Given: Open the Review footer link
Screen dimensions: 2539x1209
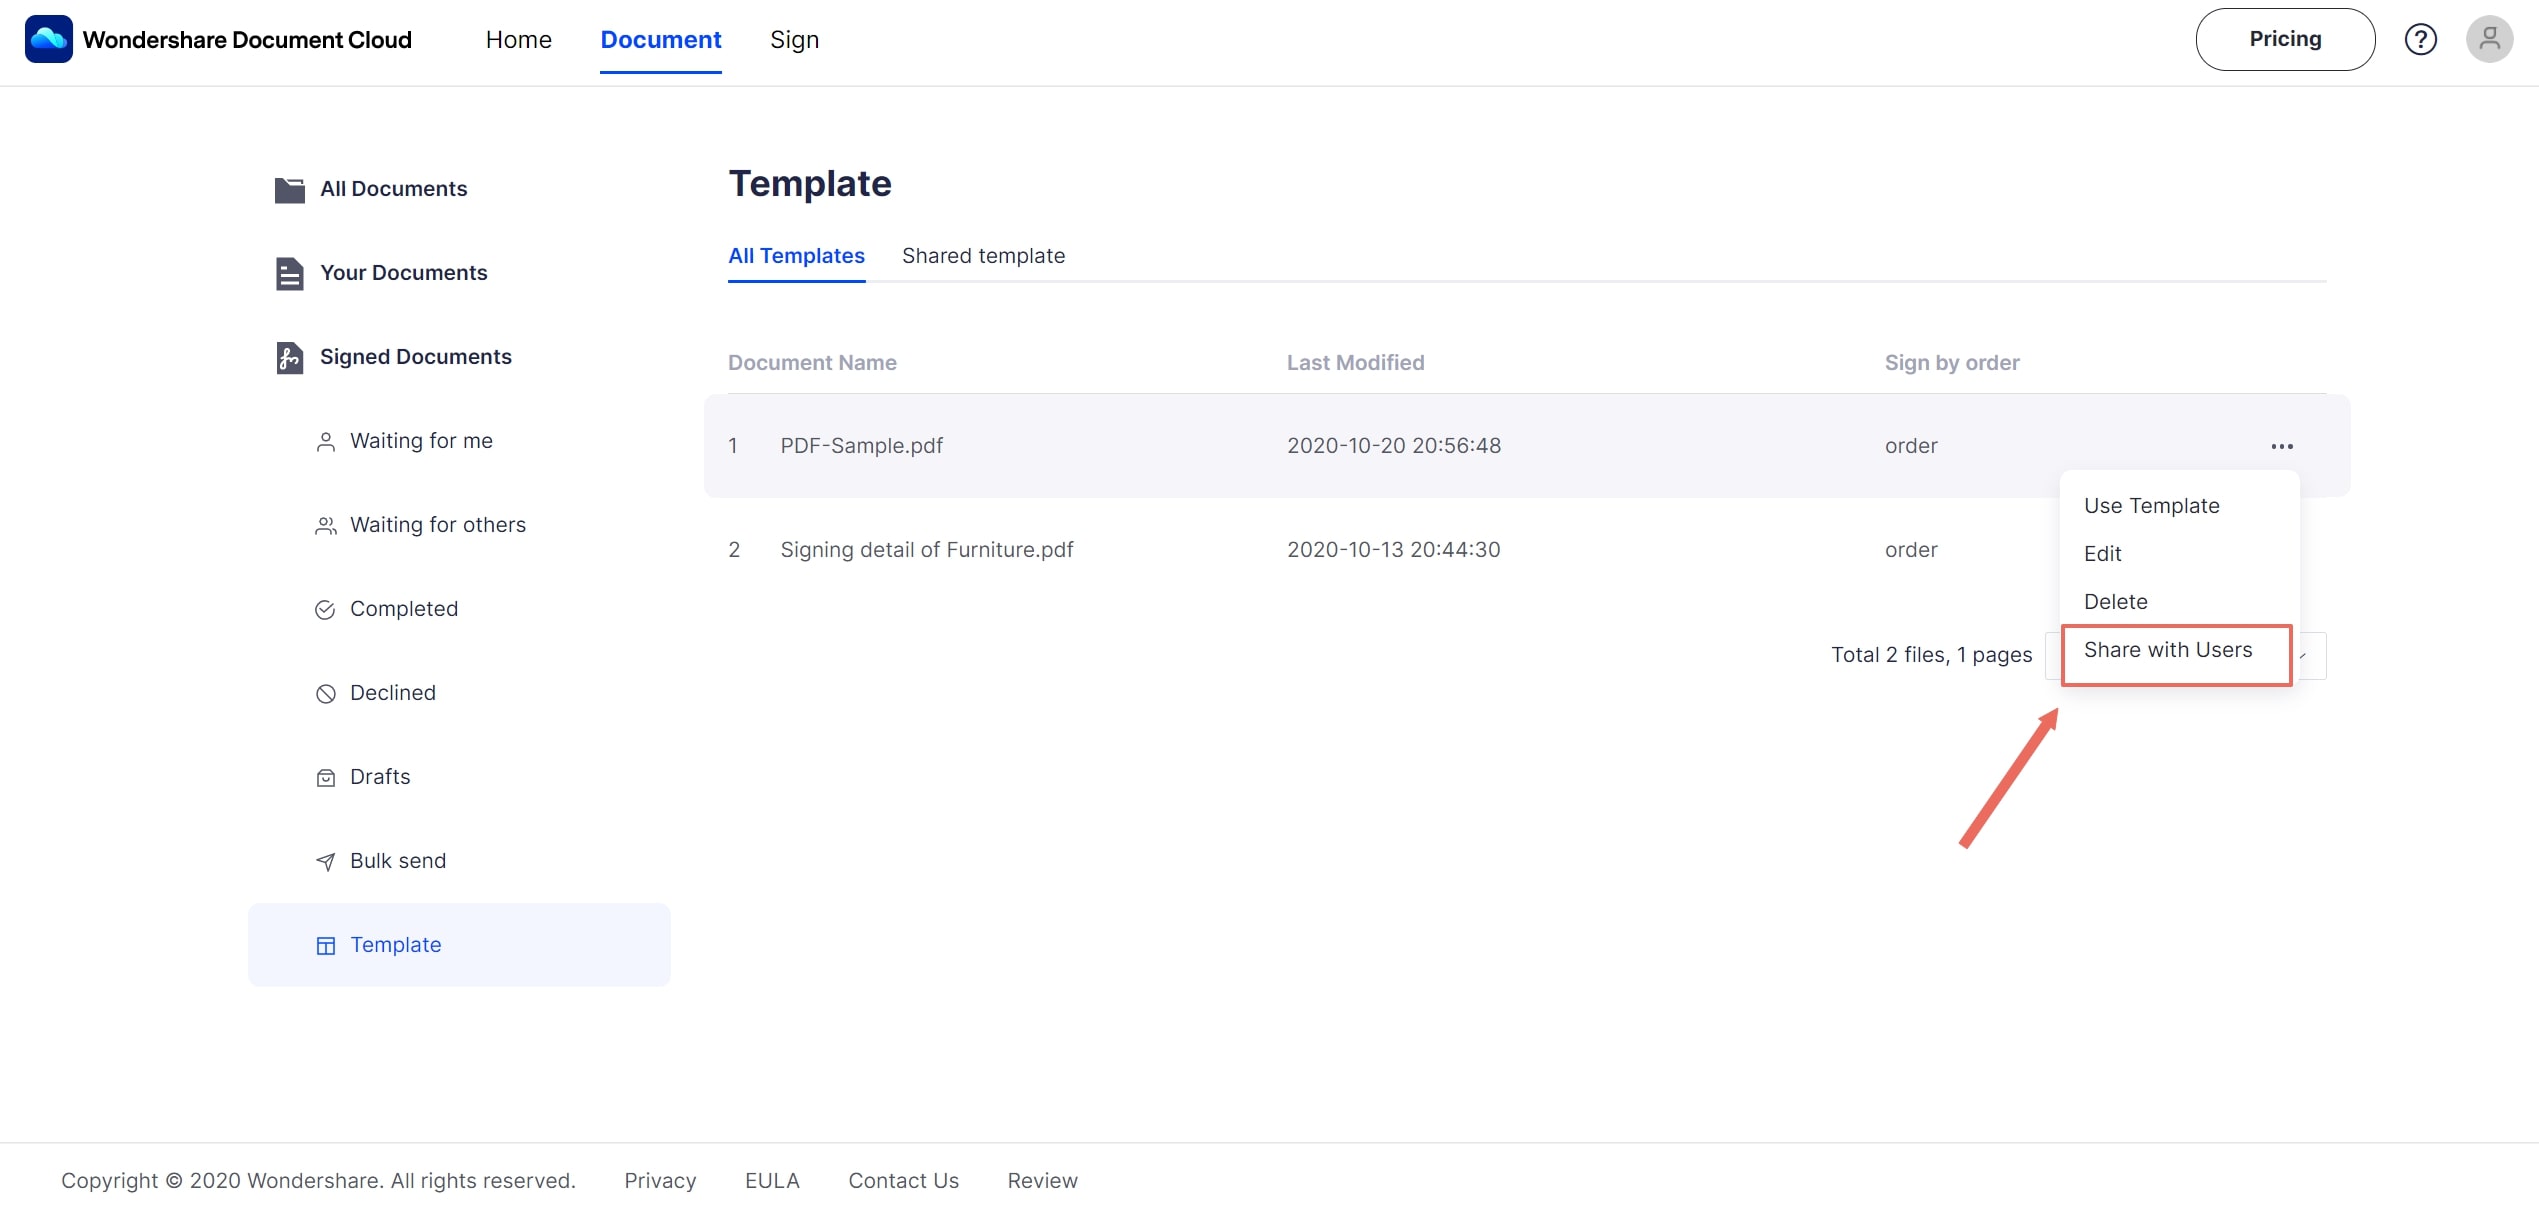Looking at the screenshot, I should pyautogui.click(x=1042, y=1181).
